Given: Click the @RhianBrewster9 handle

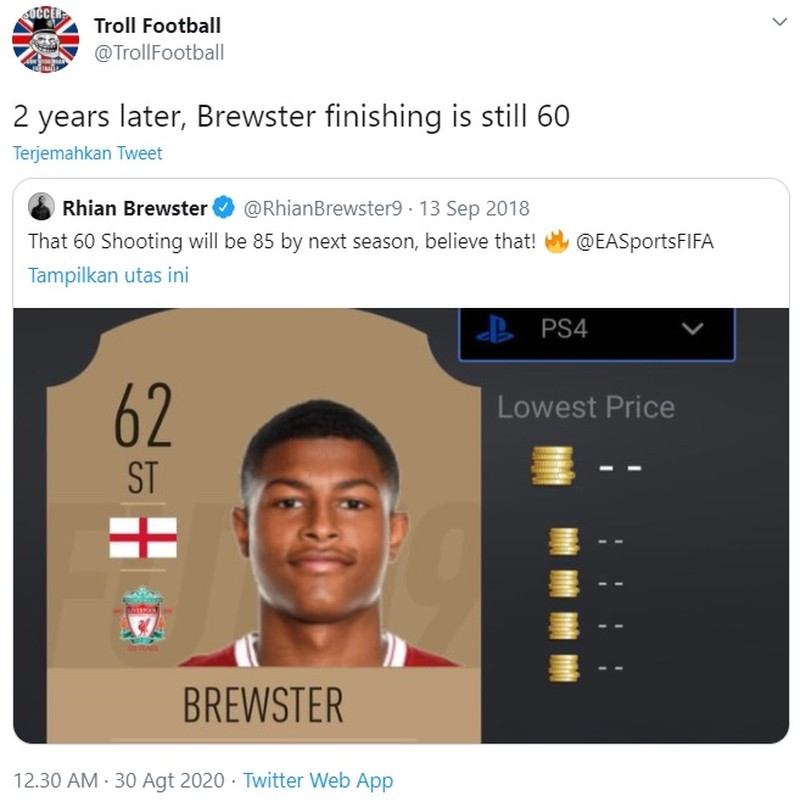Looking at the screenshot, I should click(x=323, y=208).
